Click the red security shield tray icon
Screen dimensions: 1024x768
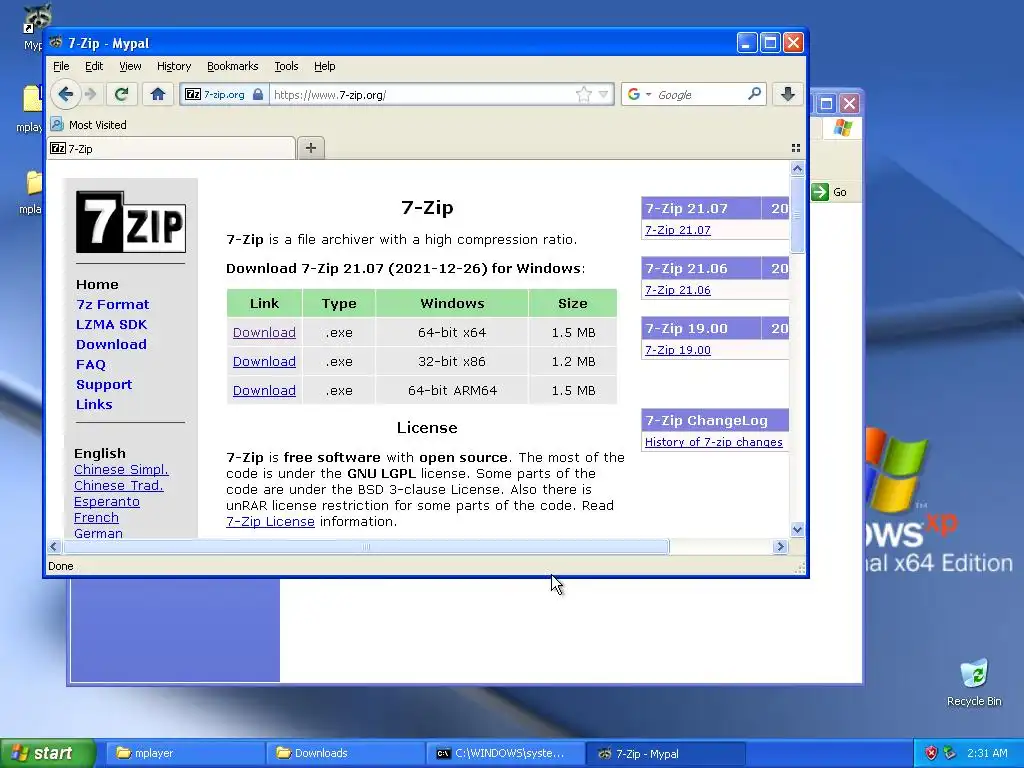click(x=931, y=754)
